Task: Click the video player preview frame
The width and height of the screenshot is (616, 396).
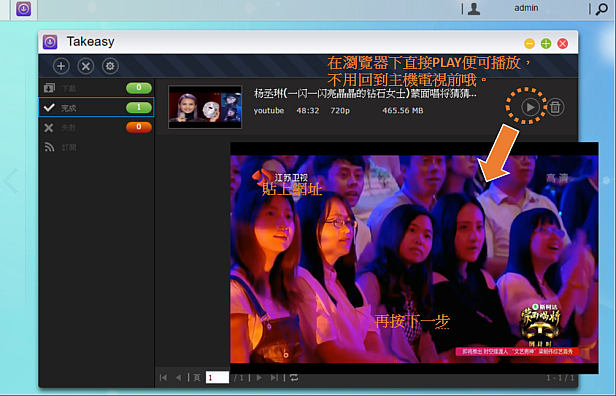Action: click(414, 258)
